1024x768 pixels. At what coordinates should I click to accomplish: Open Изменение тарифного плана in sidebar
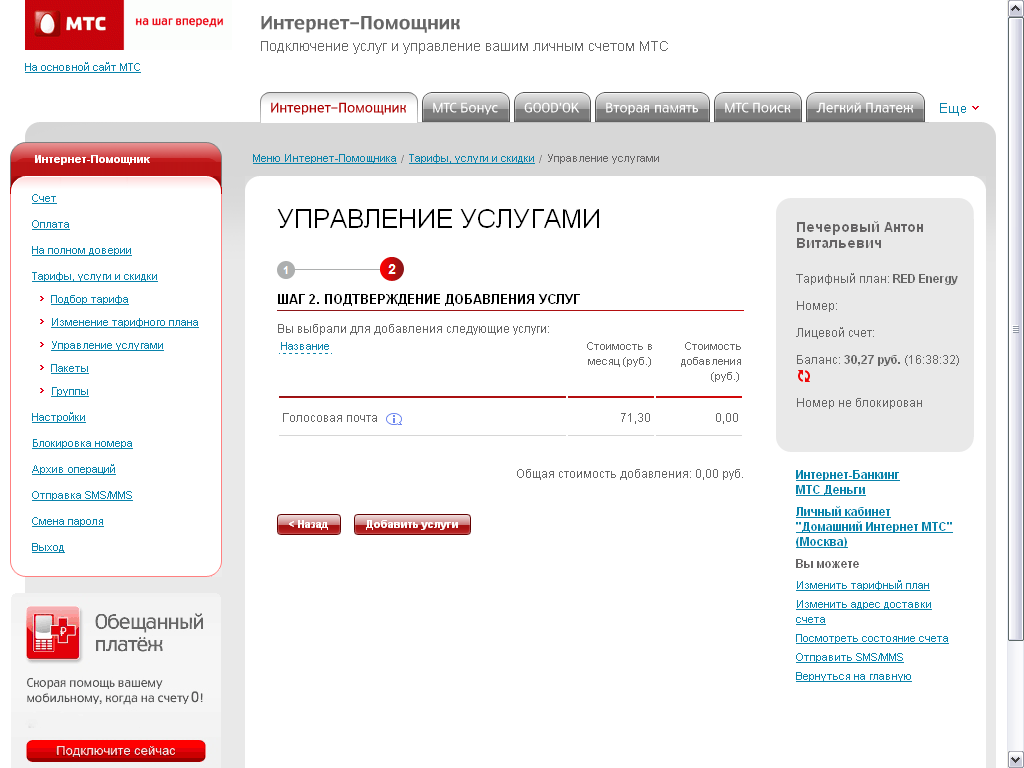(x=124, y=322)
